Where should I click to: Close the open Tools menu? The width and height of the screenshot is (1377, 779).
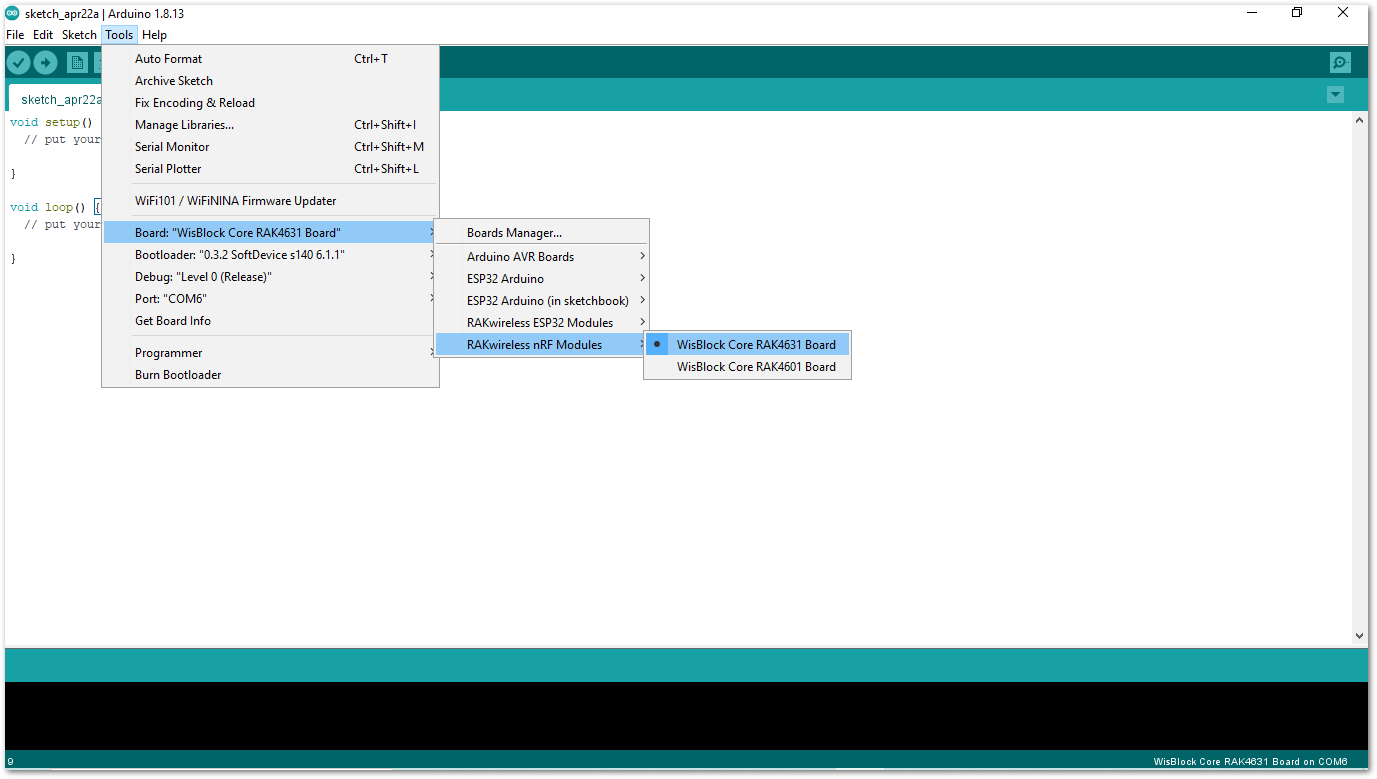point(119,35)
